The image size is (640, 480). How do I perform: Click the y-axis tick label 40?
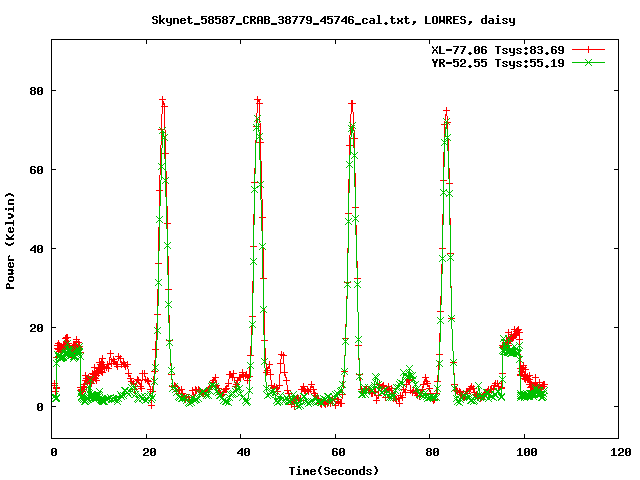[x=36, y=249]
